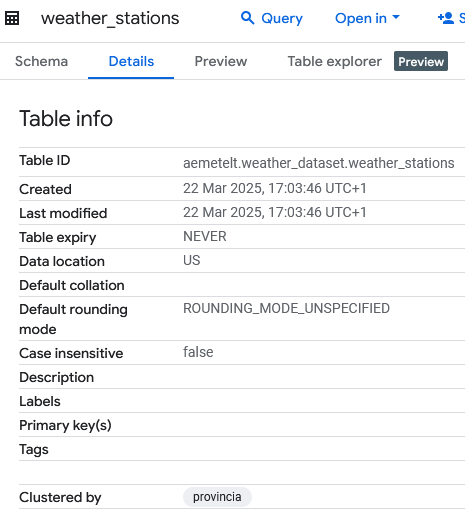Click the Case insensitive value false

pos(198,352)
